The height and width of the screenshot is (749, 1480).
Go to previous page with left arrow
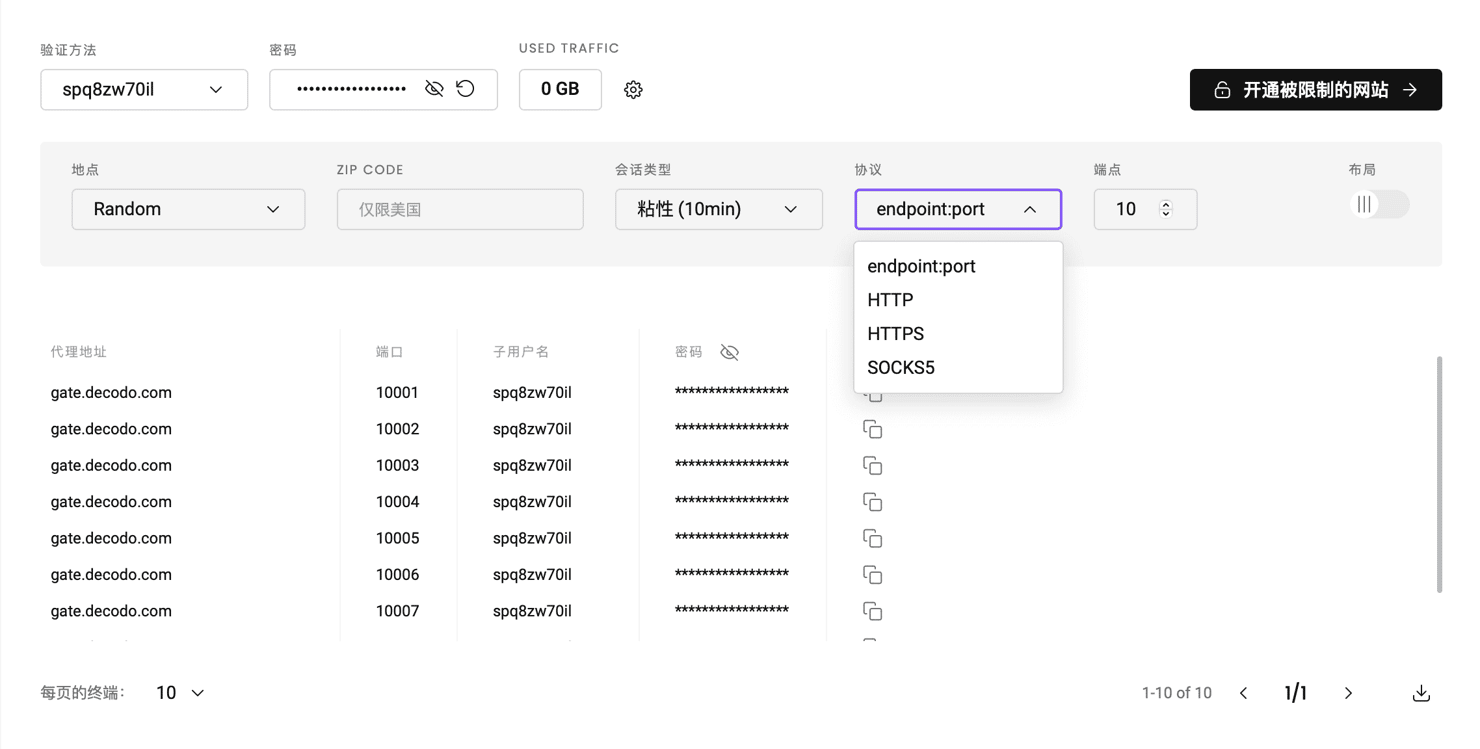coord(1244,693)
